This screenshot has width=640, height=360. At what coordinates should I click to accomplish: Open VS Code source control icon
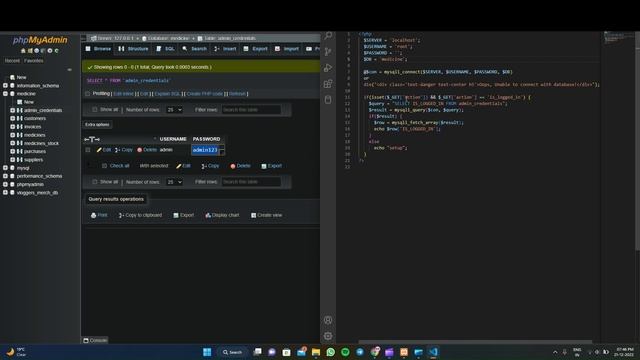point(328,52)
